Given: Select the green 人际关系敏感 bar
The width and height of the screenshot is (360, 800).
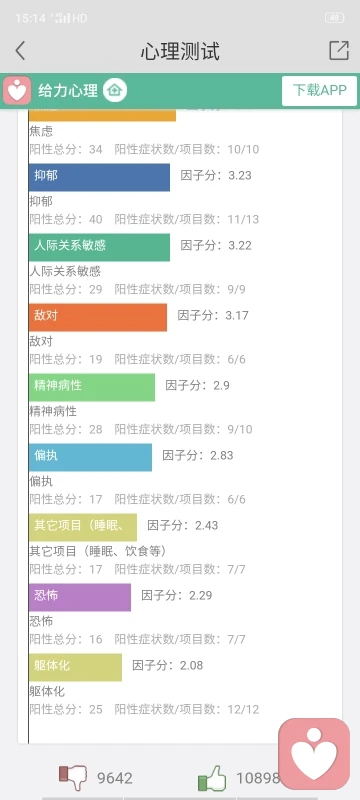Looking at the screenshot, I should [99, 247].
